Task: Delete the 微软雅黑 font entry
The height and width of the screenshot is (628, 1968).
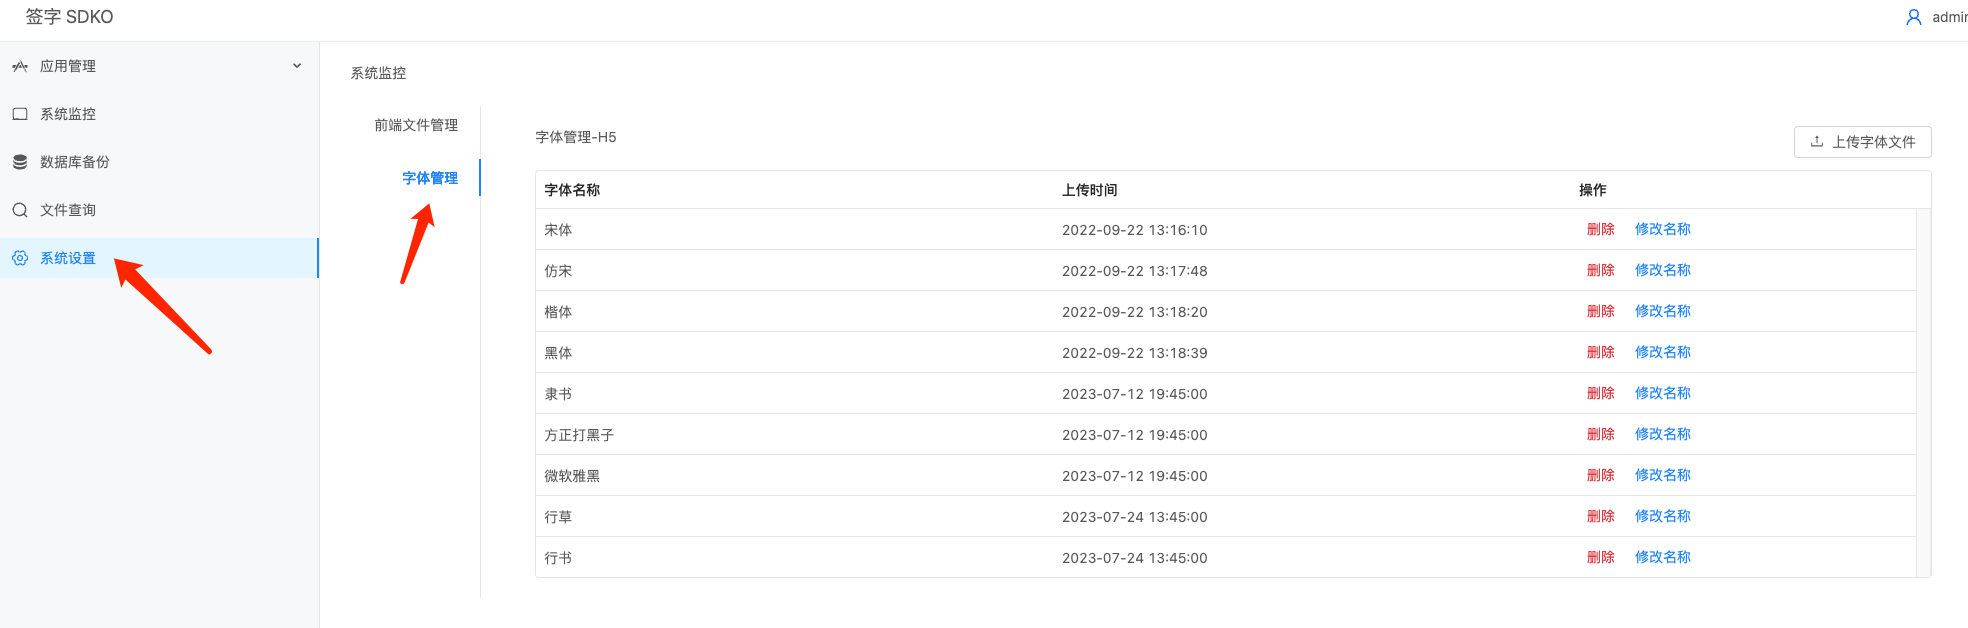Action: pyautogui.click(x=1600, y=475)
